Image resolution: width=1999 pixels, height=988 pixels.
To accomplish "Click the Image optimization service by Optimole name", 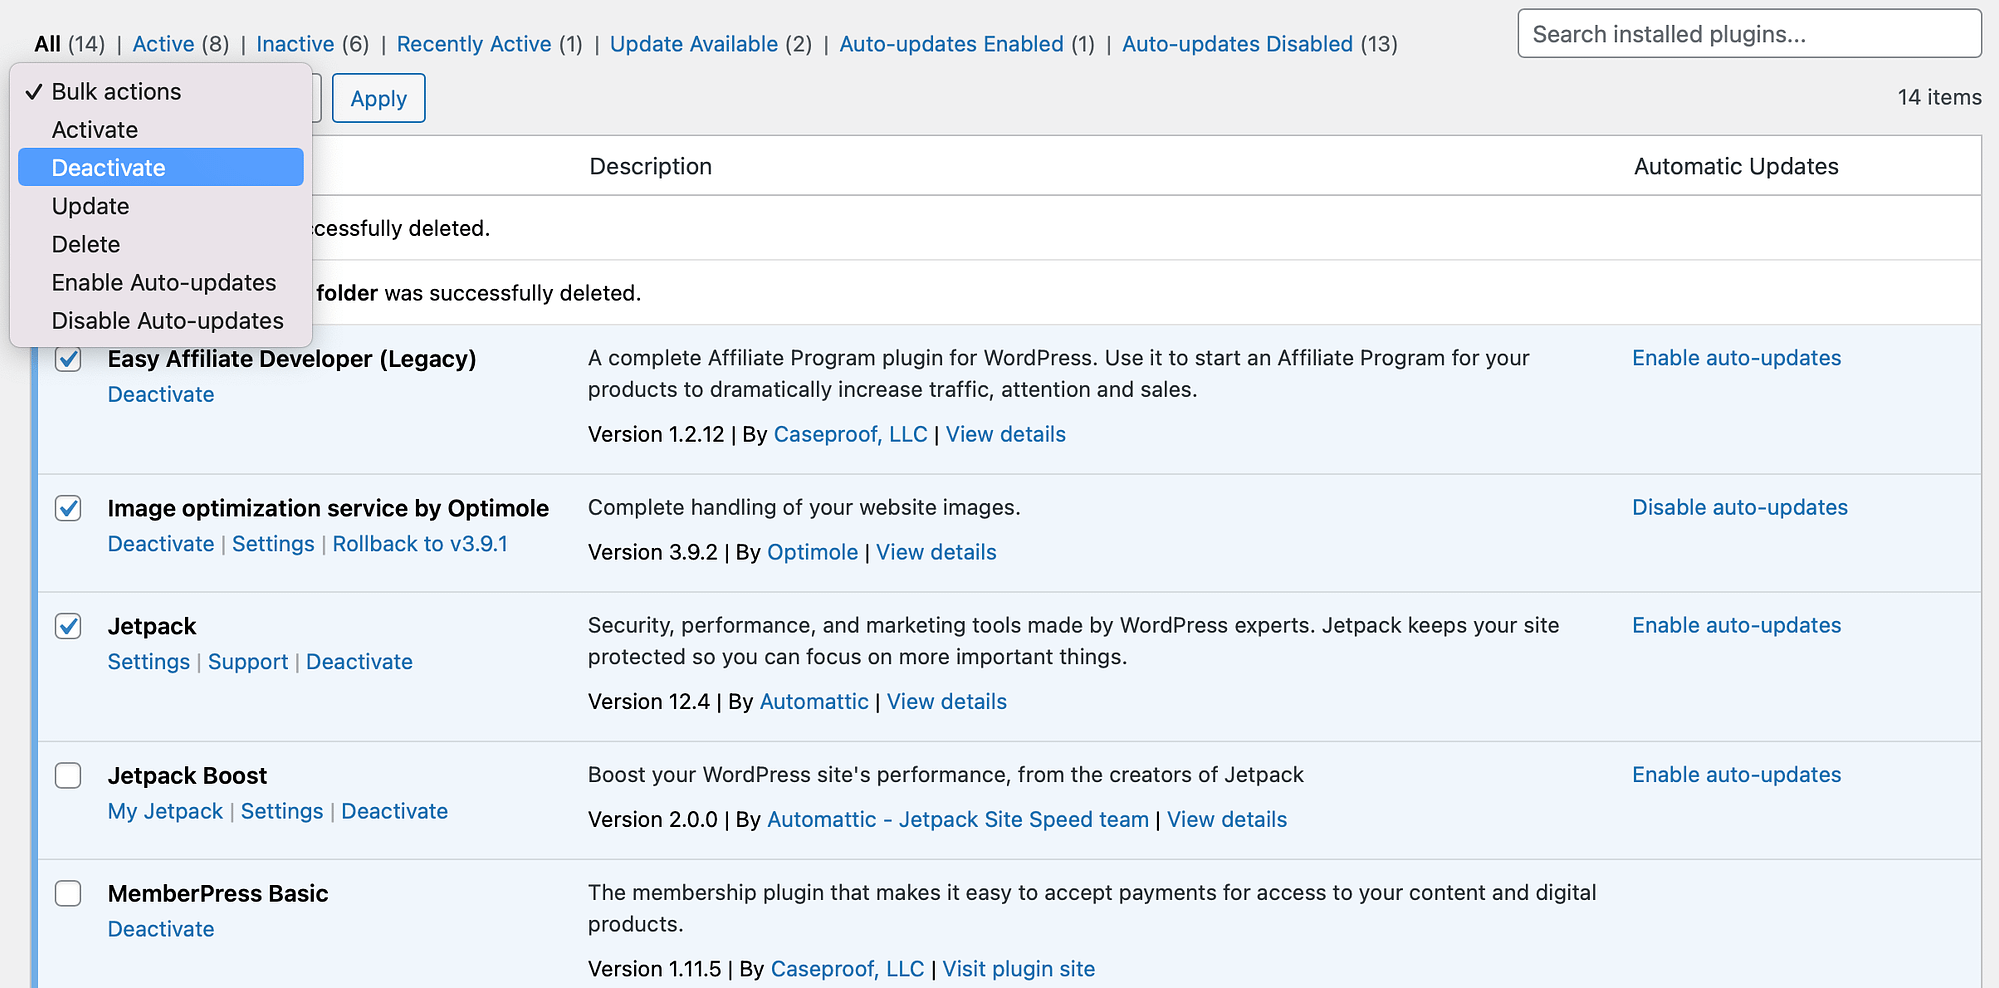I will point(328,508).
